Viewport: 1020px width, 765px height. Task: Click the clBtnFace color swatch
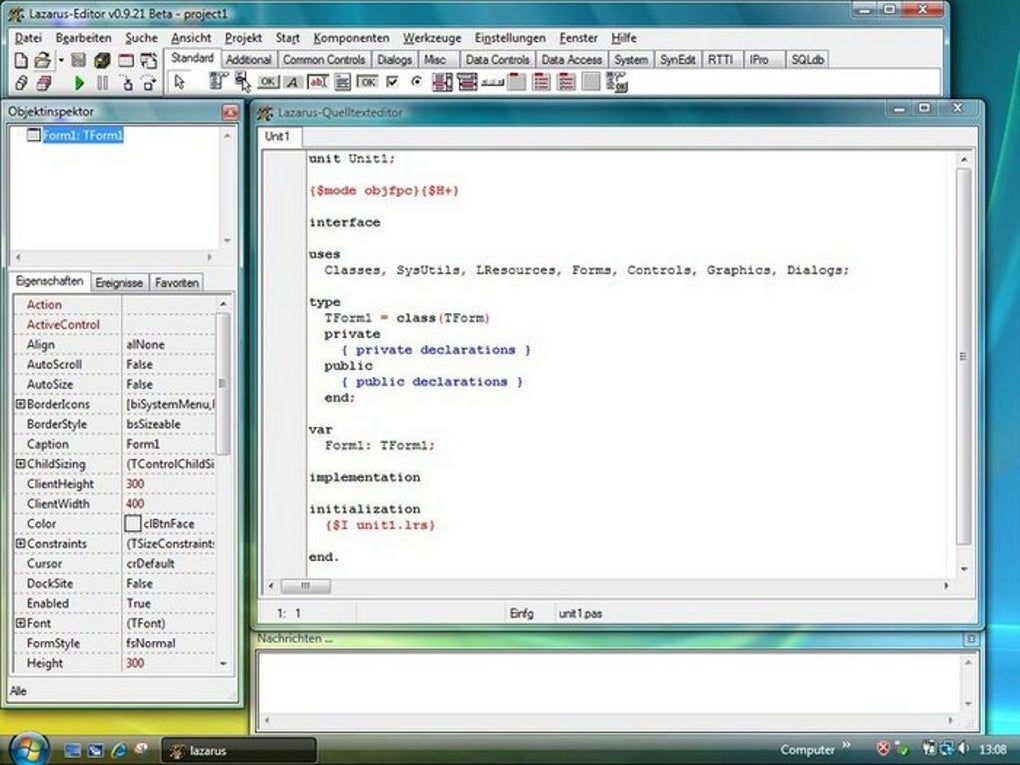pos(132,524)
